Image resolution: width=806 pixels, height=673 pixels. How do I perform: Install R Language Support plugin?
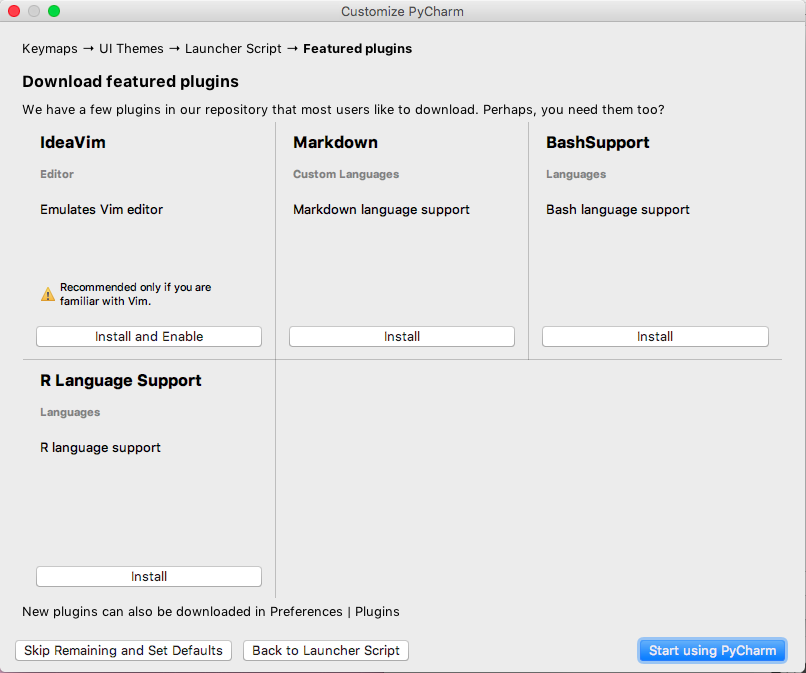(149, 576)
